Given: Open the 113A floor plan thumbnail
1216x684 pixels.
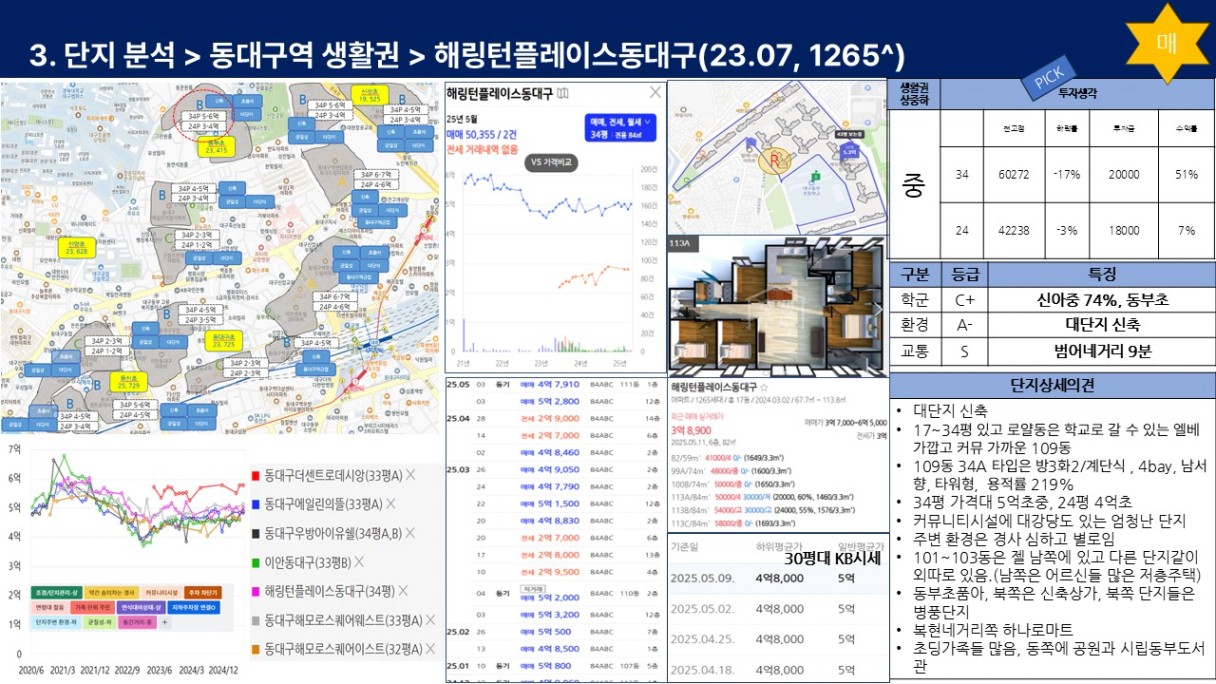Looking at the screenshot, I should (x=777, y=308).
